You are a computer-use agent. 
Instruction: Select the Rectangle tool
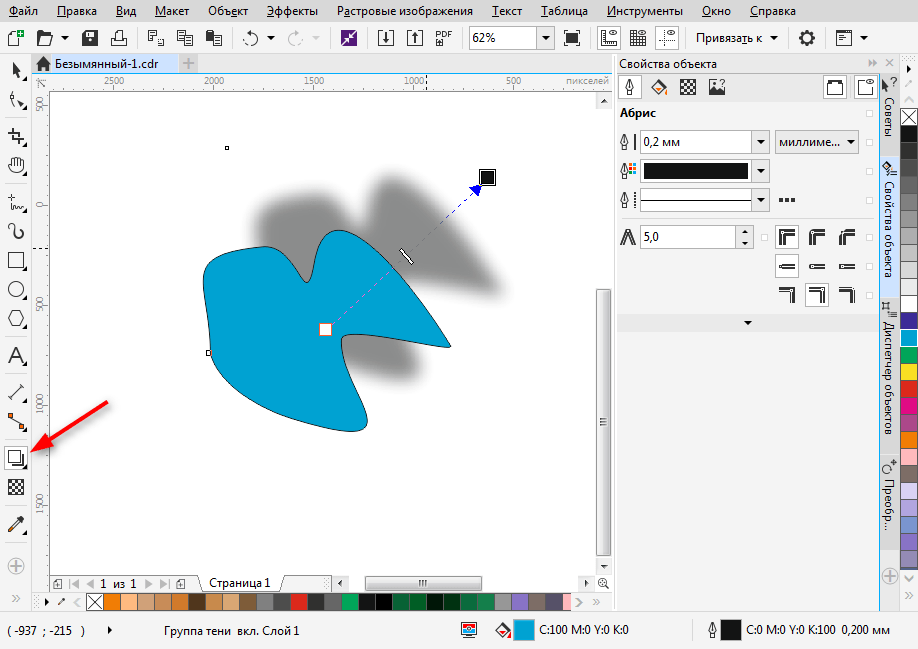coord(16,261)
